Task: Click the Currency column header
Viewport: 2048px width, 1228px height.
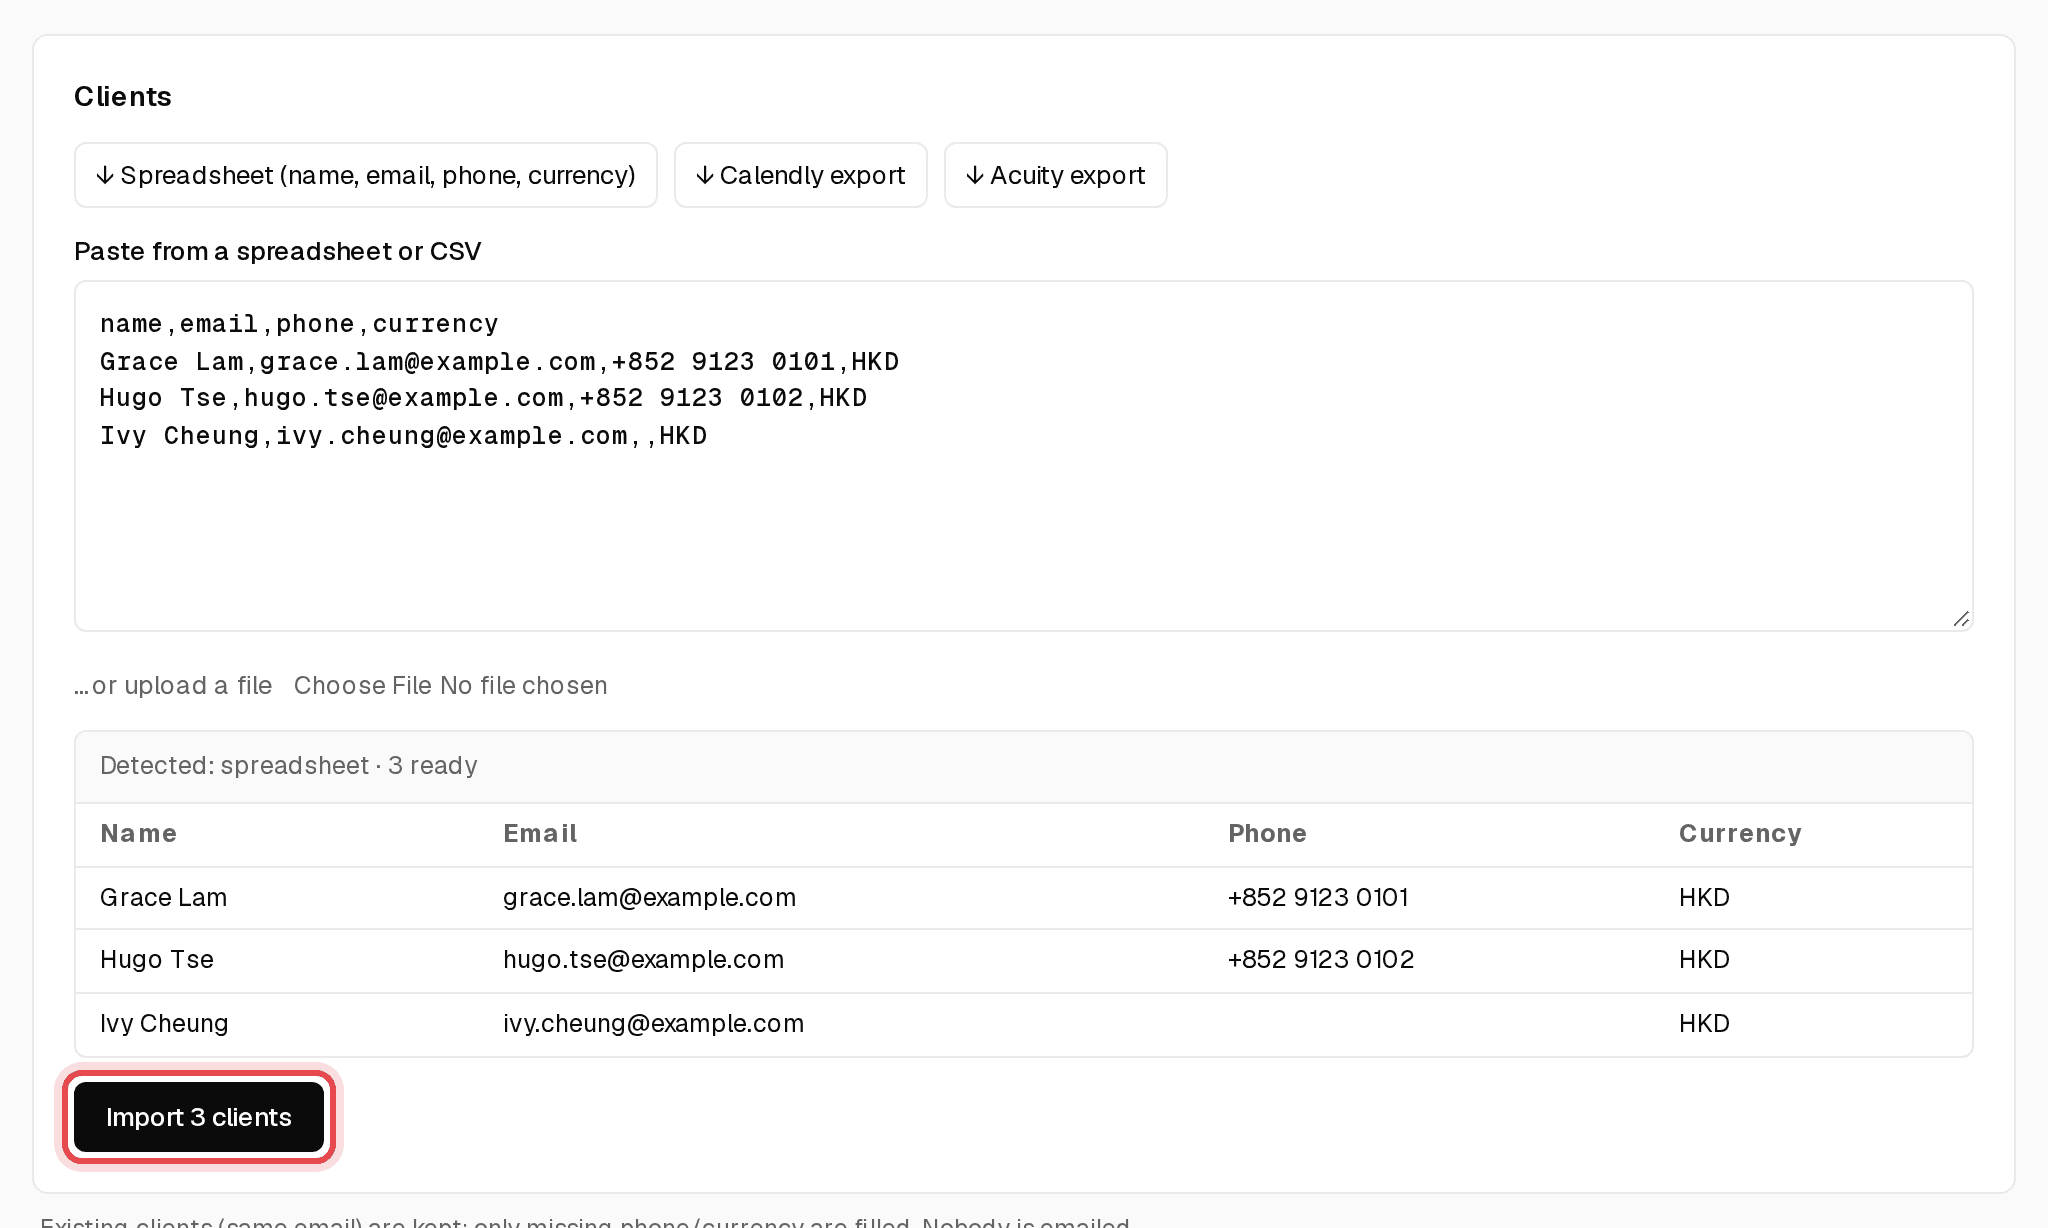Action: pos(1740,834)
